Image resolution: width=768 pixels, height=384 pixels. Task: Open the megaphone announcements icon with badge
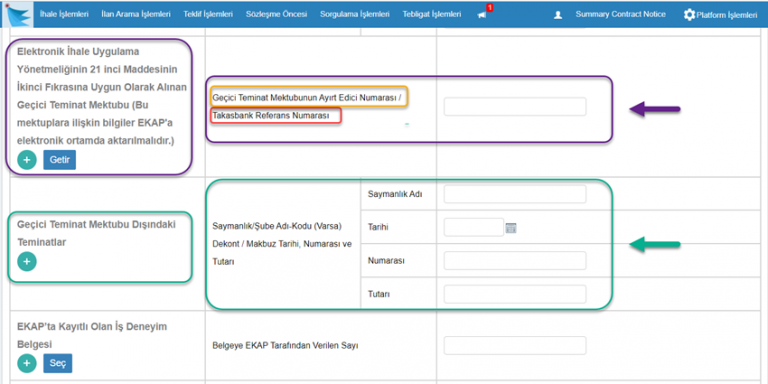482,15
